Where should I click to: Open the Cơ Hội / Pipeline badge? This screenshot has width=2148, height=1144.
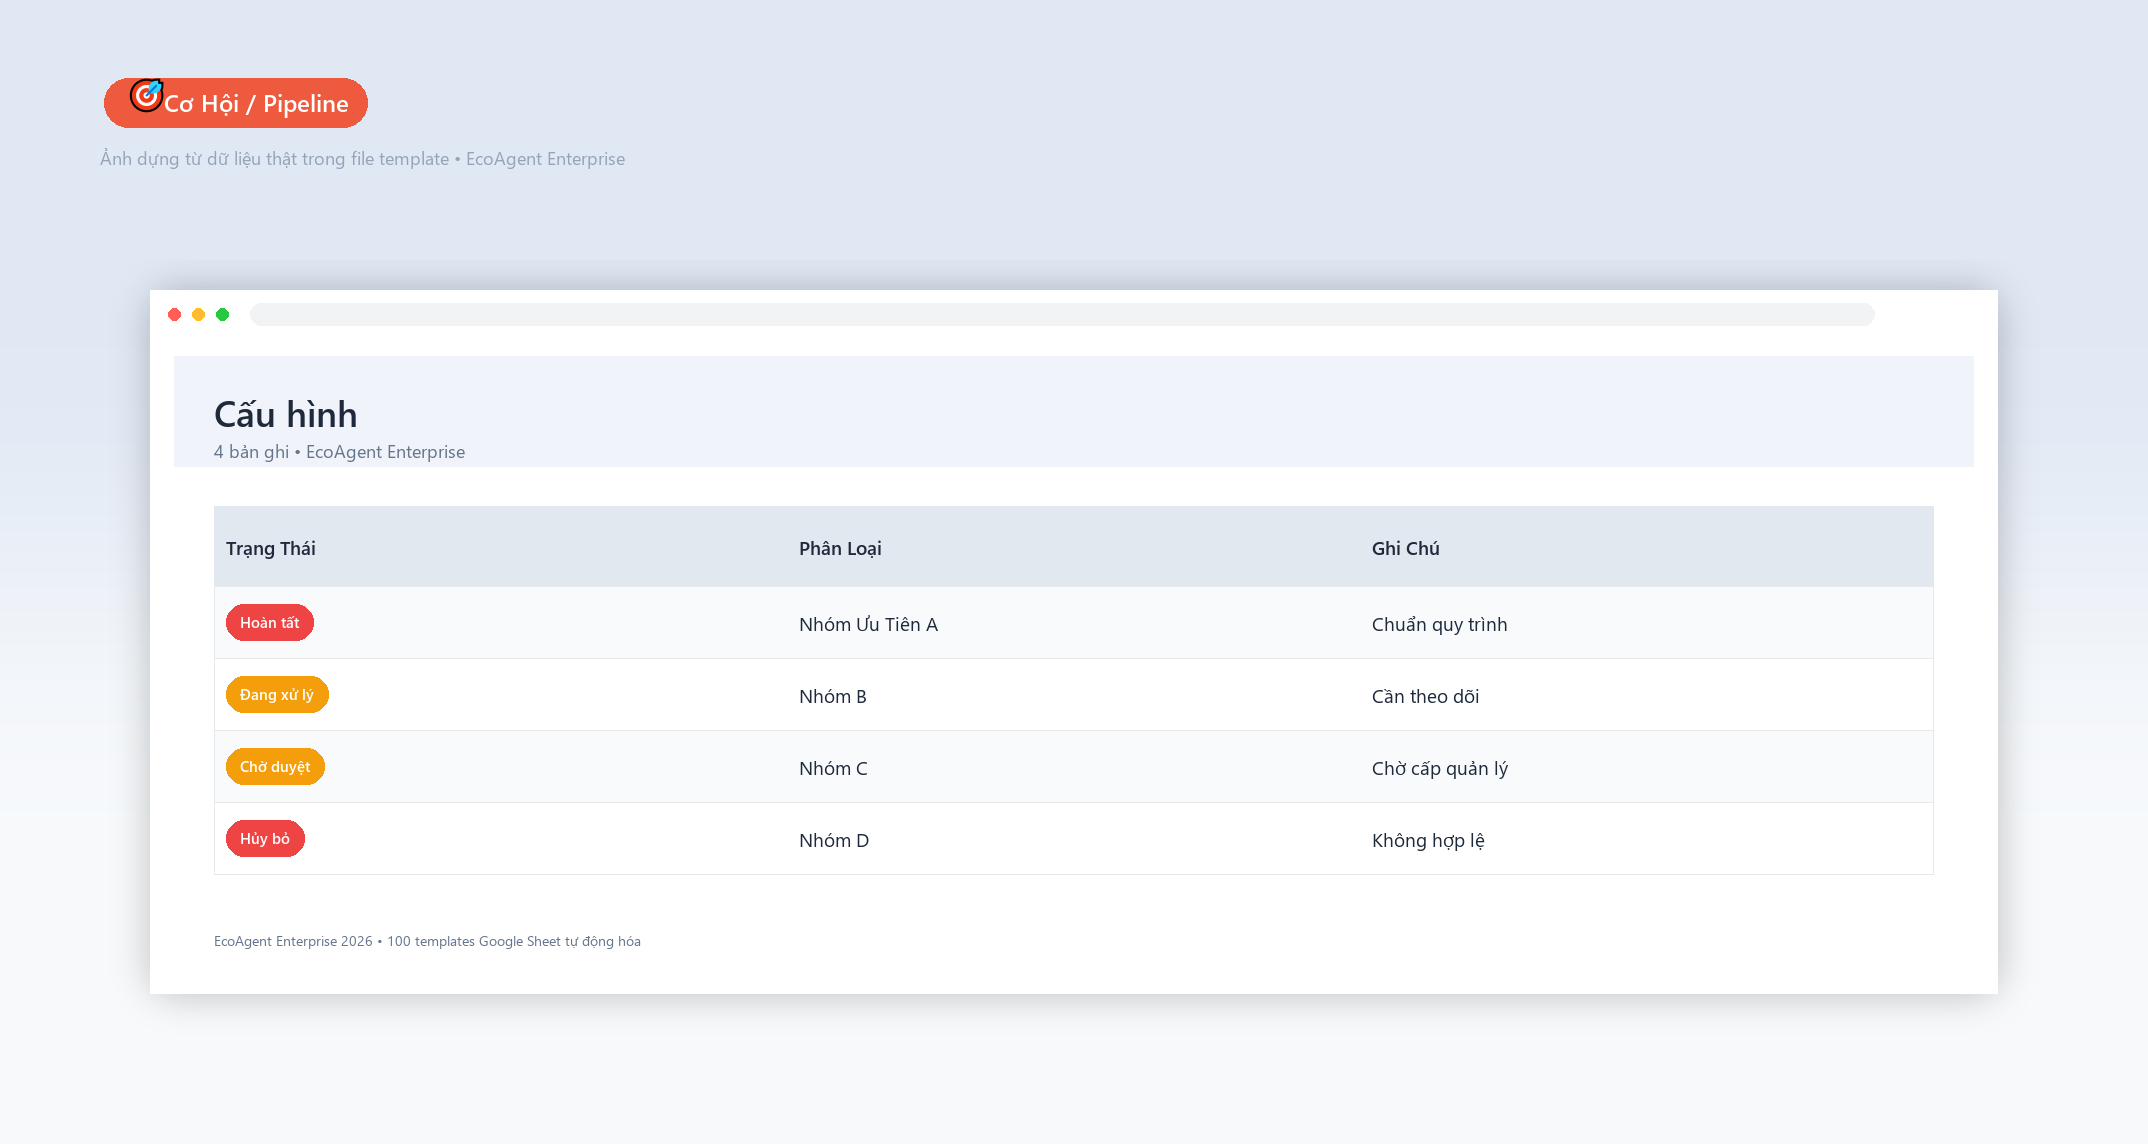click(x=236, y=103)
